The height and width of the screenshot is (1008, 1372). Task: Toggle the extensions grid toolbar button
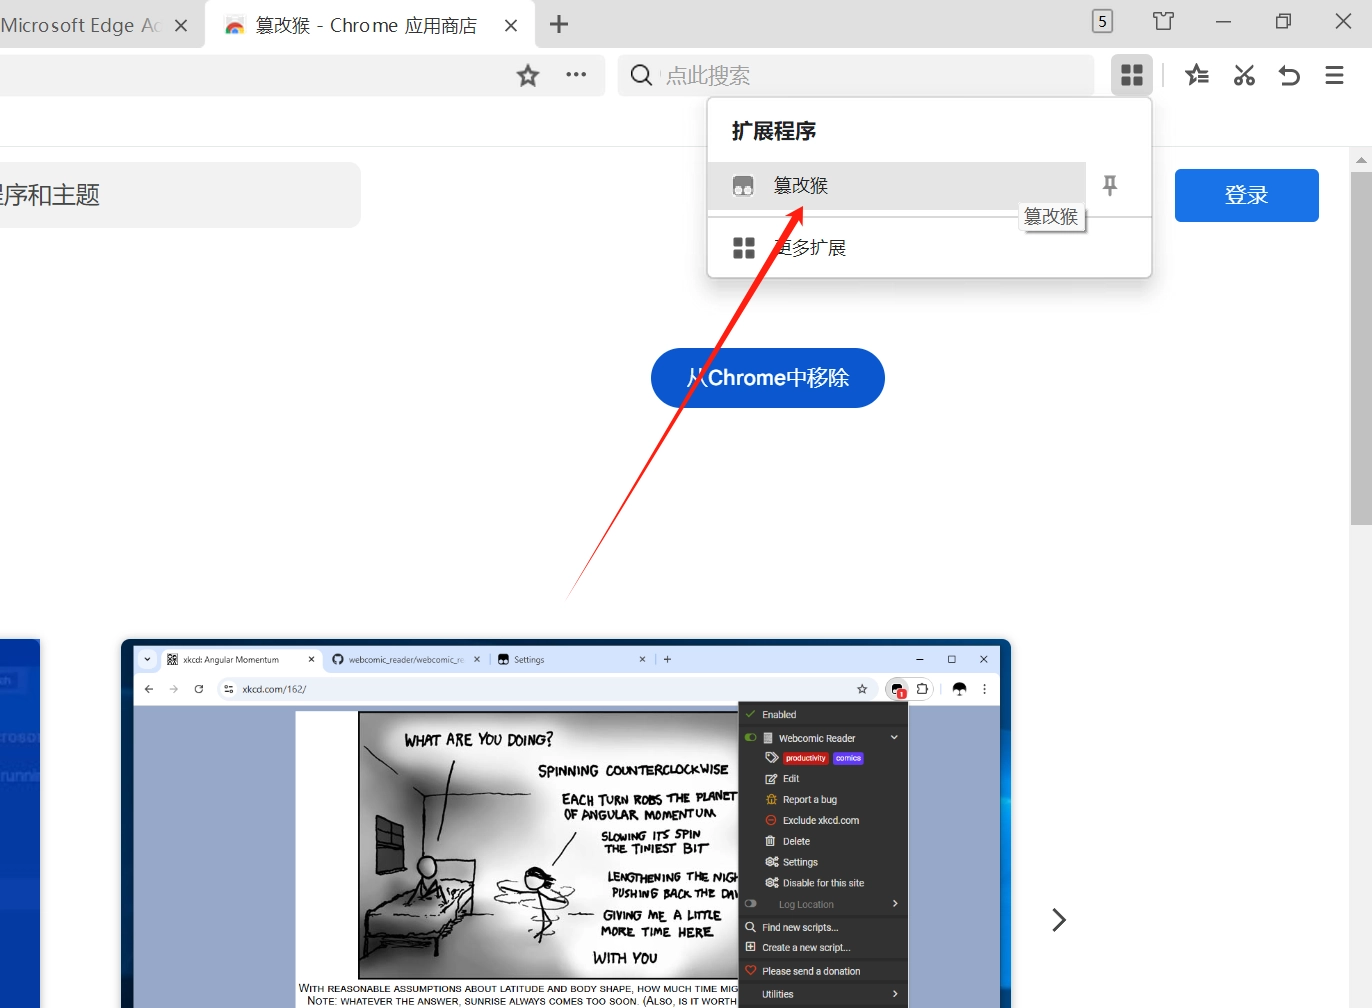tap(1132, 75)
